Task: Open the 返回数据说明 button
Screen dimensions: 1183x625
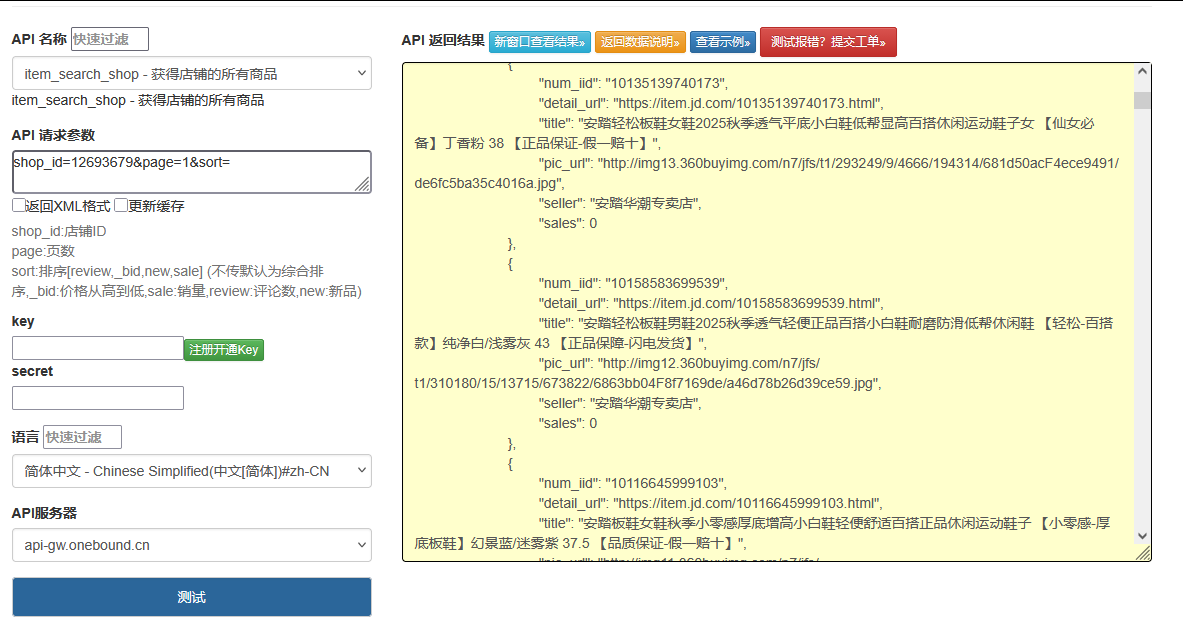Action: click(640, 42)
